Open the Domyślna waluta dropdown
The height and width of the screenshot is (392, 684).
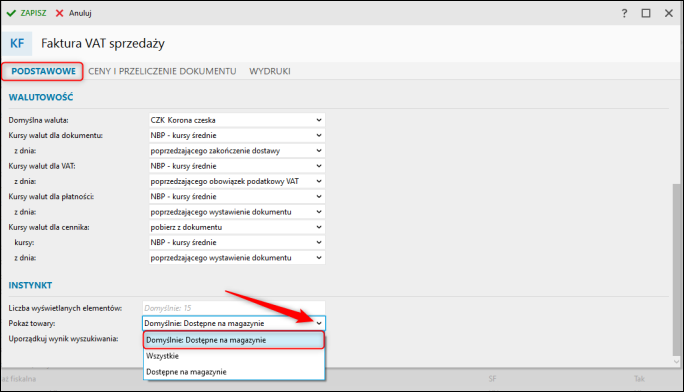(x=237, y=120)
